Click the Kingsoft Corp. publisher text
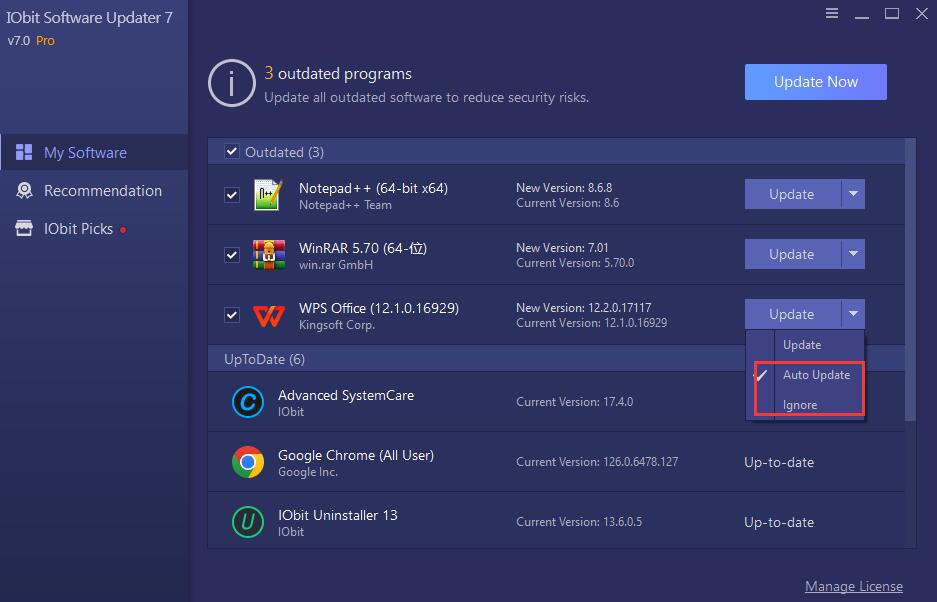The image size is (937, 602). (x=337, y=325)
